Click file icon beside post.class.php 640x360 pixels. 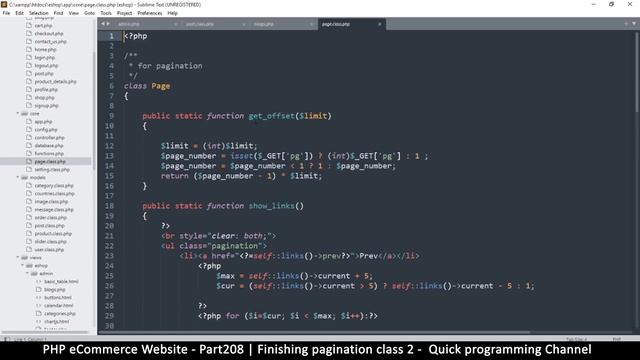point(29,225)
